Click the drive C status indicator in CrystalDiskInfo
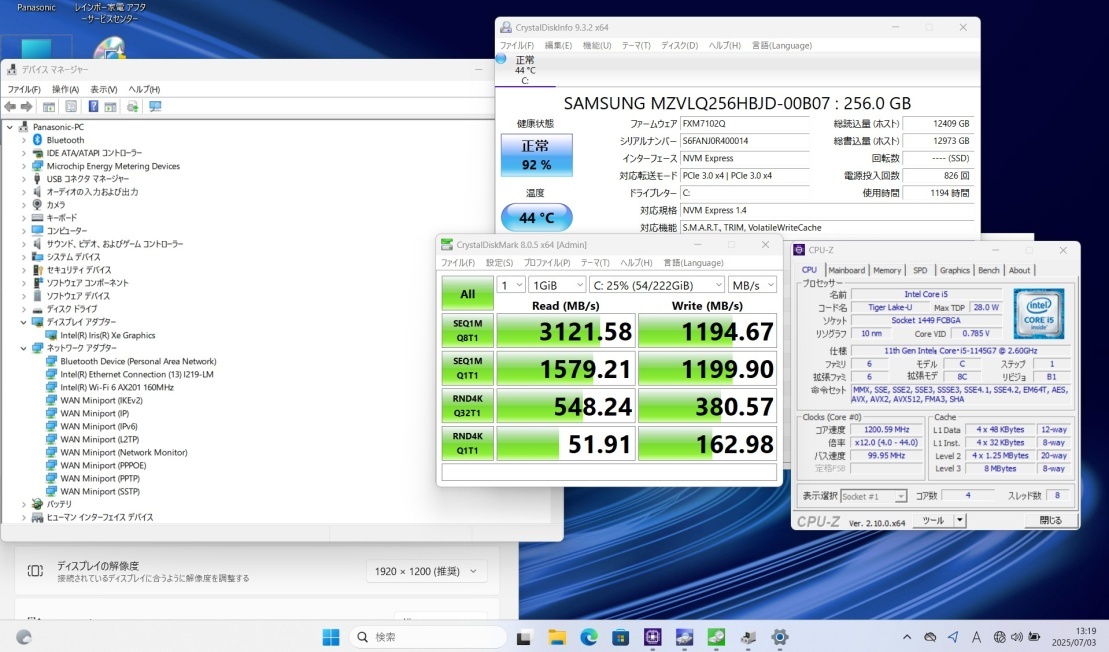Image resolution: width=1109 pixels, height=652 pixels. (524, 70)
